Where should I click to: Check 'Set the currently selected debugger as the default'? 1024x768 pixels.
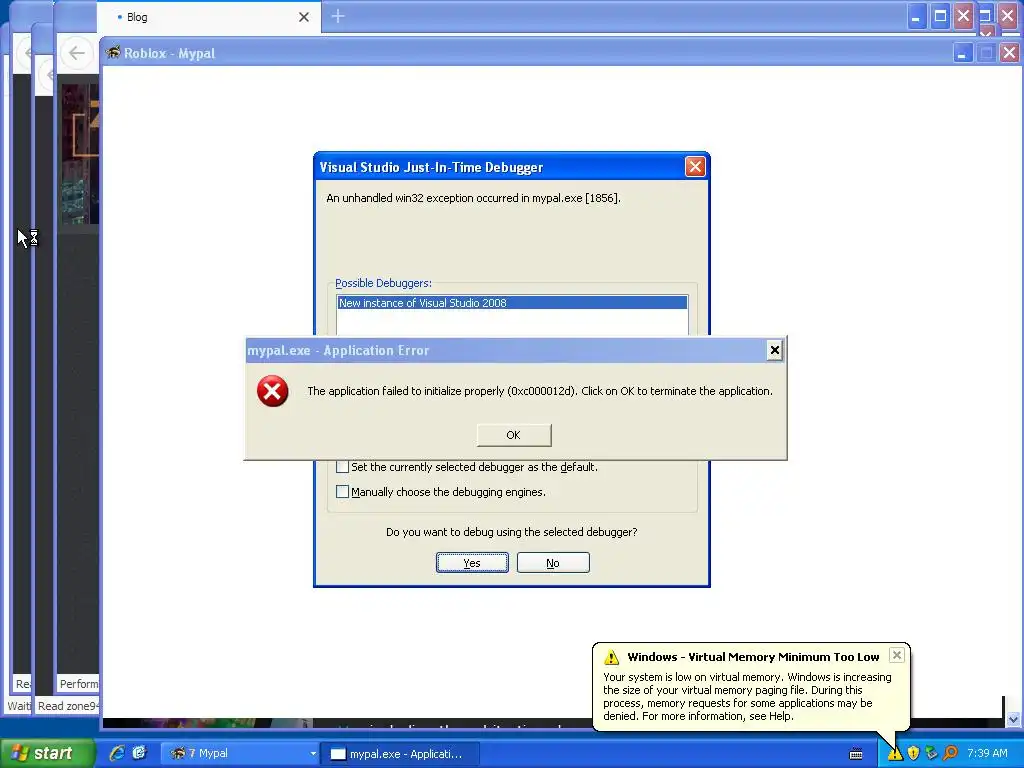coord(342,467)
